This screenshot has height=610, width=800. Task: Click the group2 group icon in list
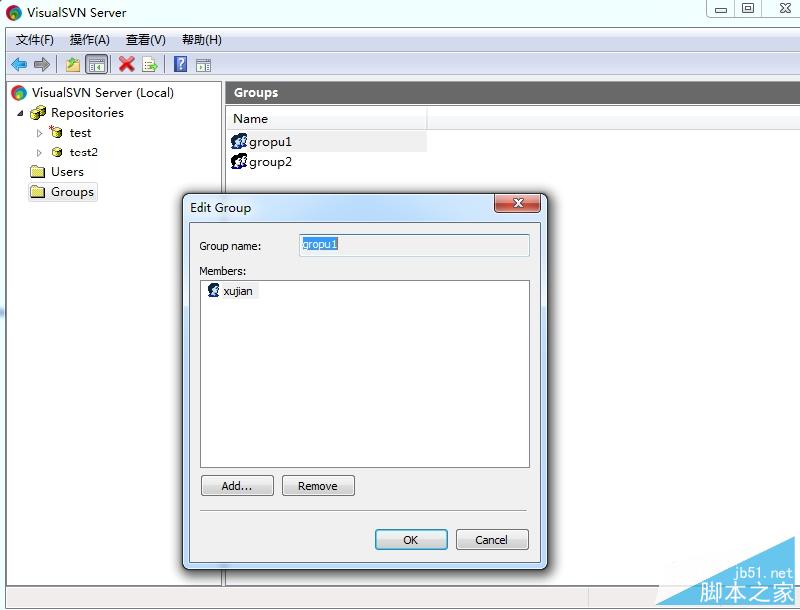point(239,162)
